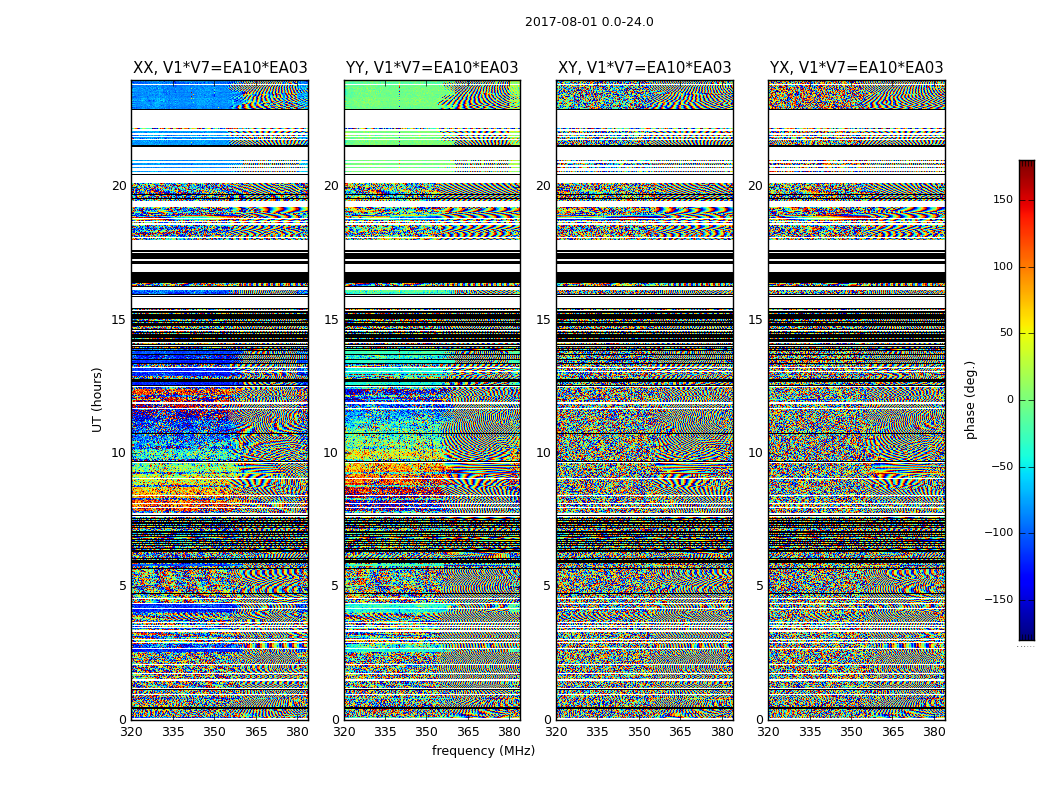Click inside the YX phase waterfall plot

coord(856,400)
